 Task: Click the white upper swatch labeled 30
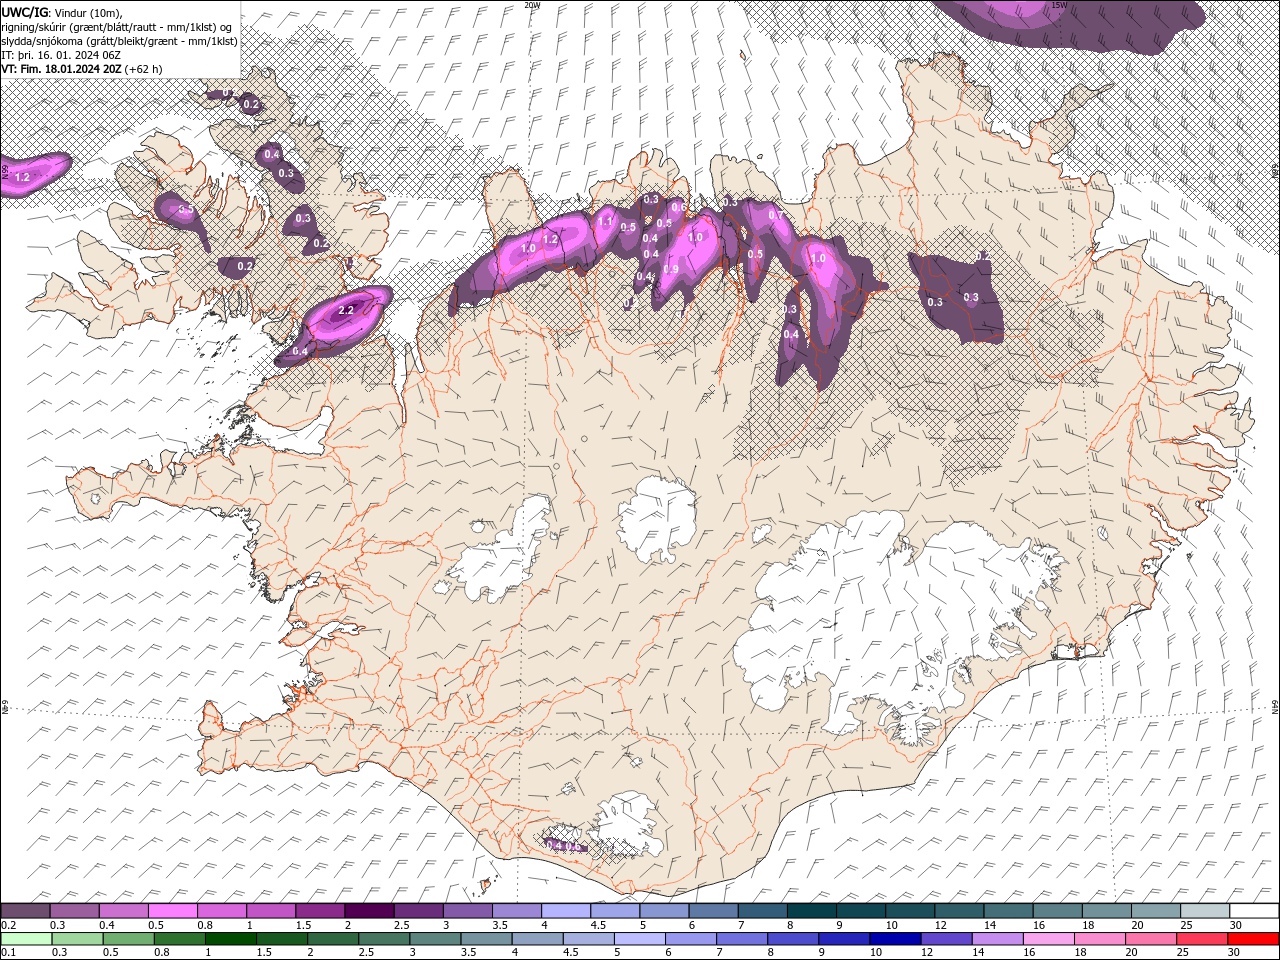[1254, 911]
